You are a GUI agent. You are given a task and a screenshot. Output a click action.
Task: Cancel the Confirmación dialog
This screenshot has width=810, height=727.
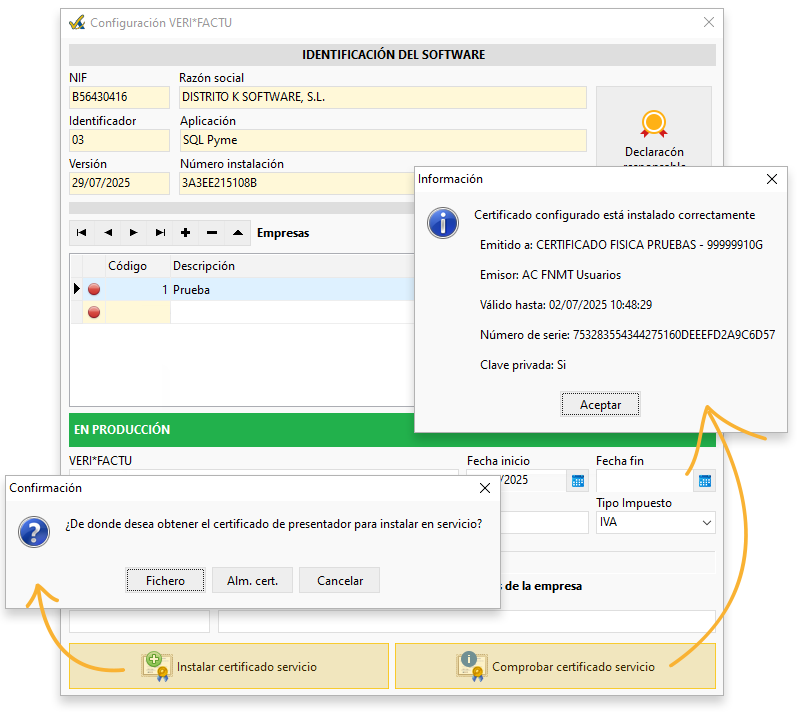tap(340, 580)
